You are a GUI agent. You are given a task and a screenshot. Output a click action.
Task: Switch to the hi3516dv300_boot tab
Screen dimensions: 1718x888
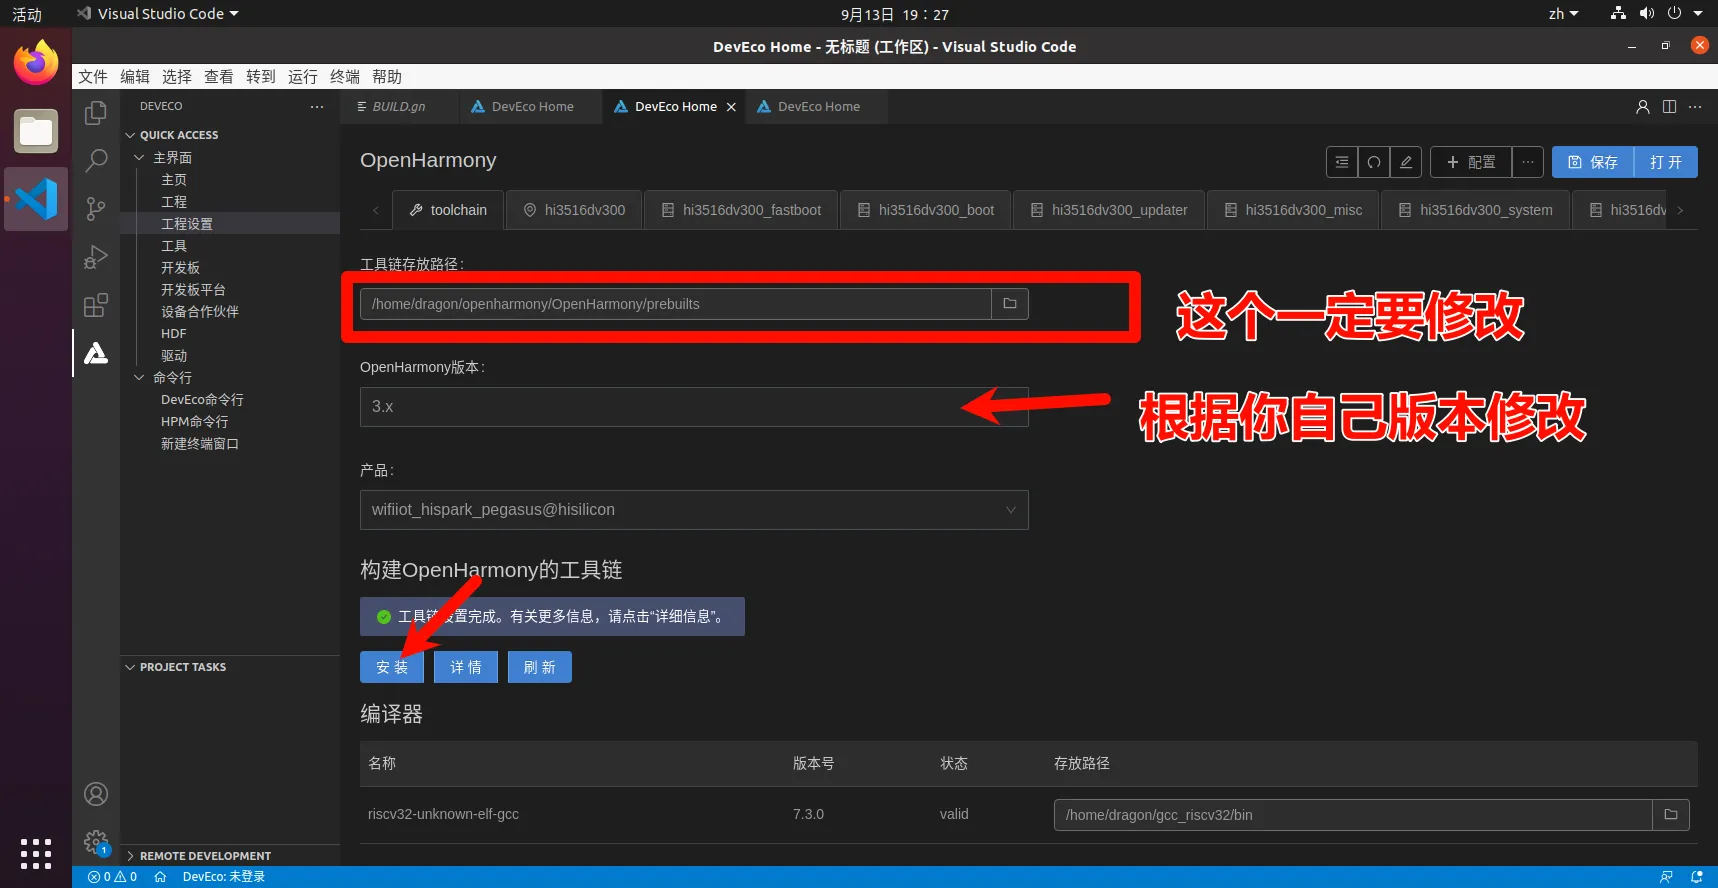(926, 210)
